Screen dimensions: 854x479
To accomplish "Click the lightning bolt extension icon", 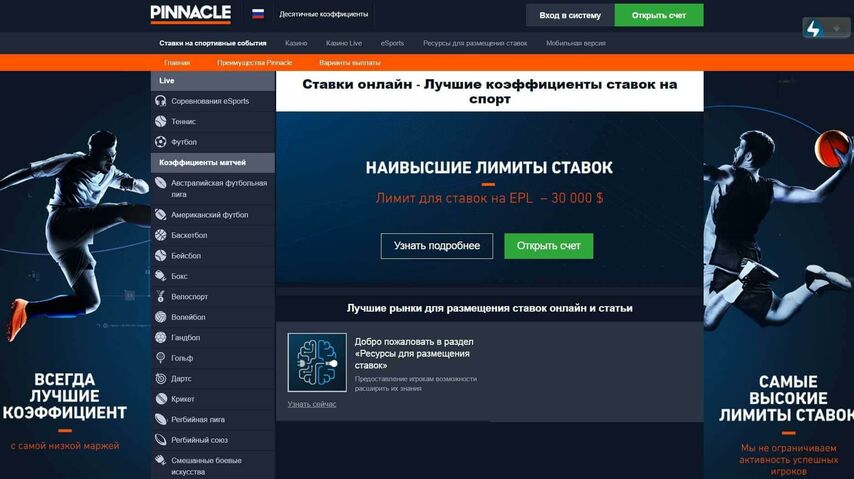I will pos(814,28).
